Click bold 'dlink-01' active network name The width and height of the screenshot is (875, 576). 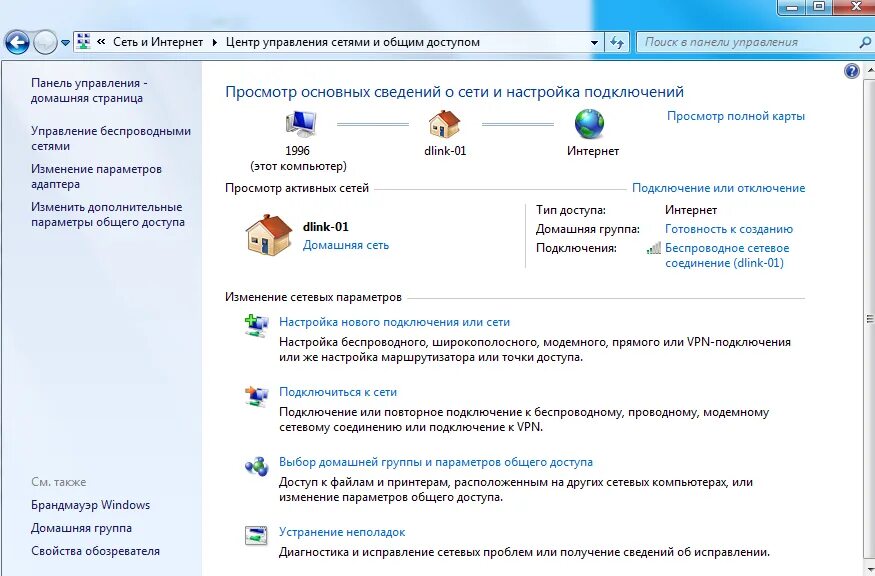click(325, 227)
